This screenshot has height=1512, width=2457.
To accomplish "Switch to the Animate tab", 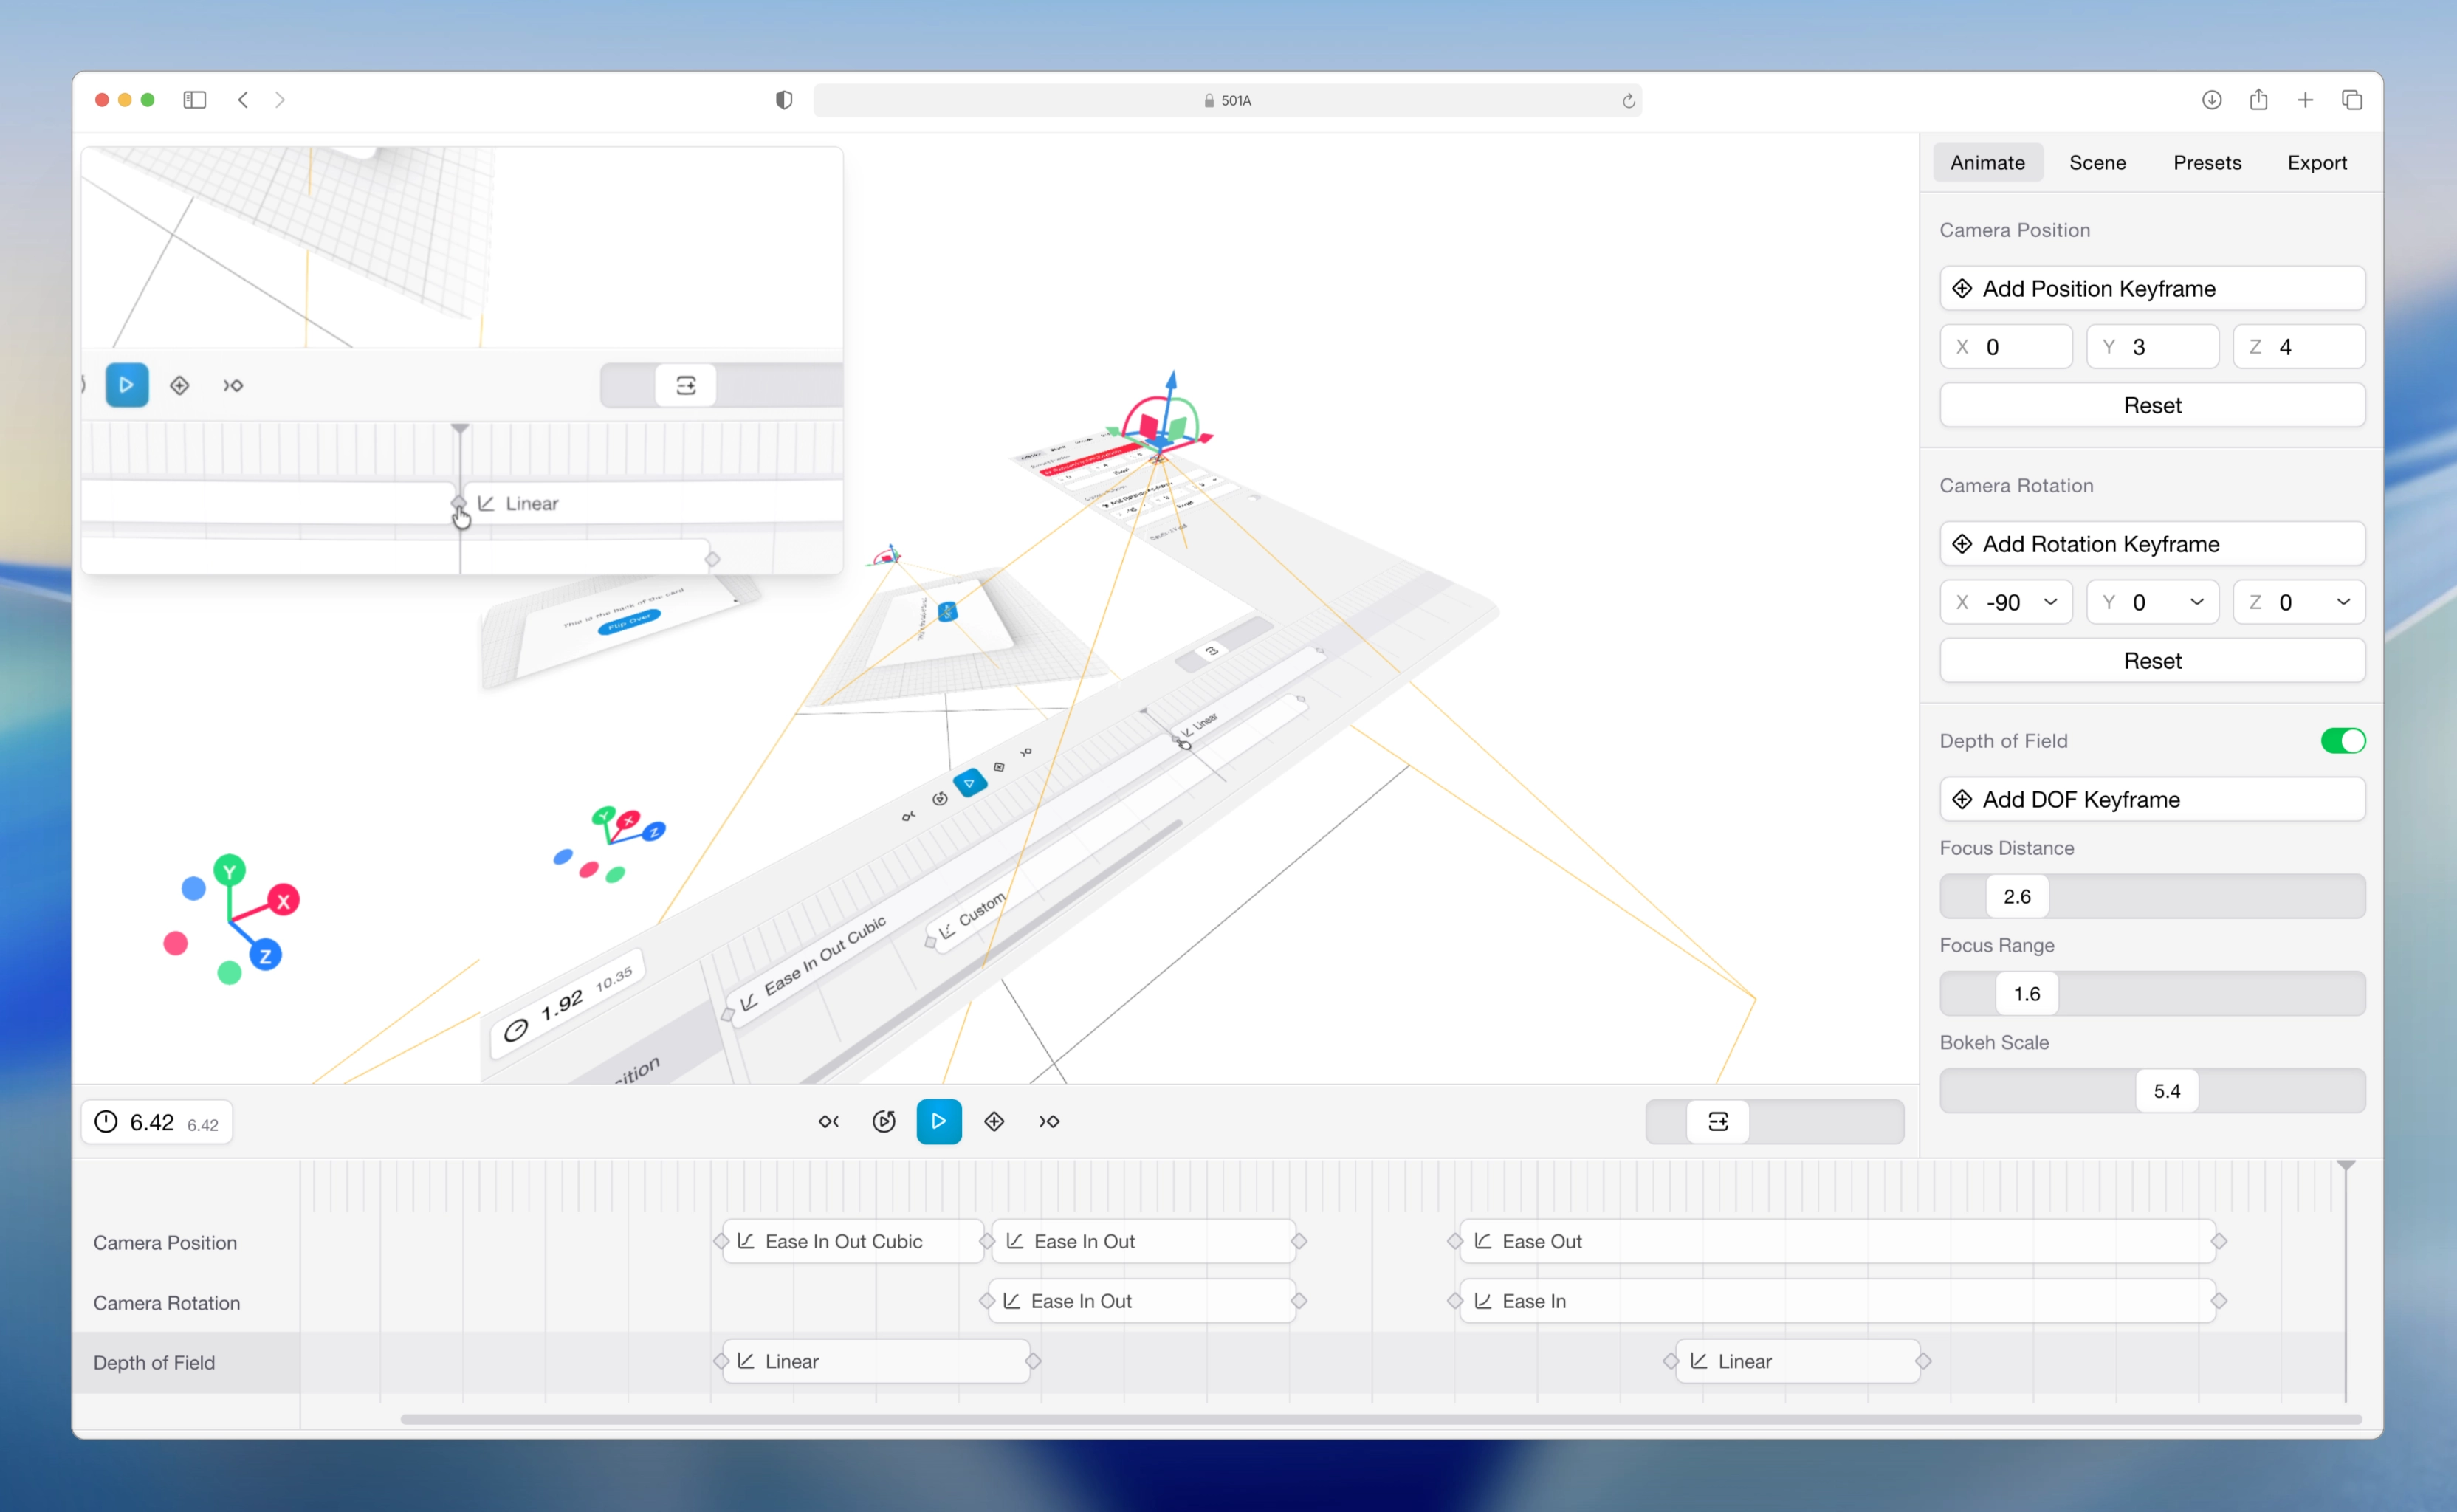I will click(x=1987, y=163).
